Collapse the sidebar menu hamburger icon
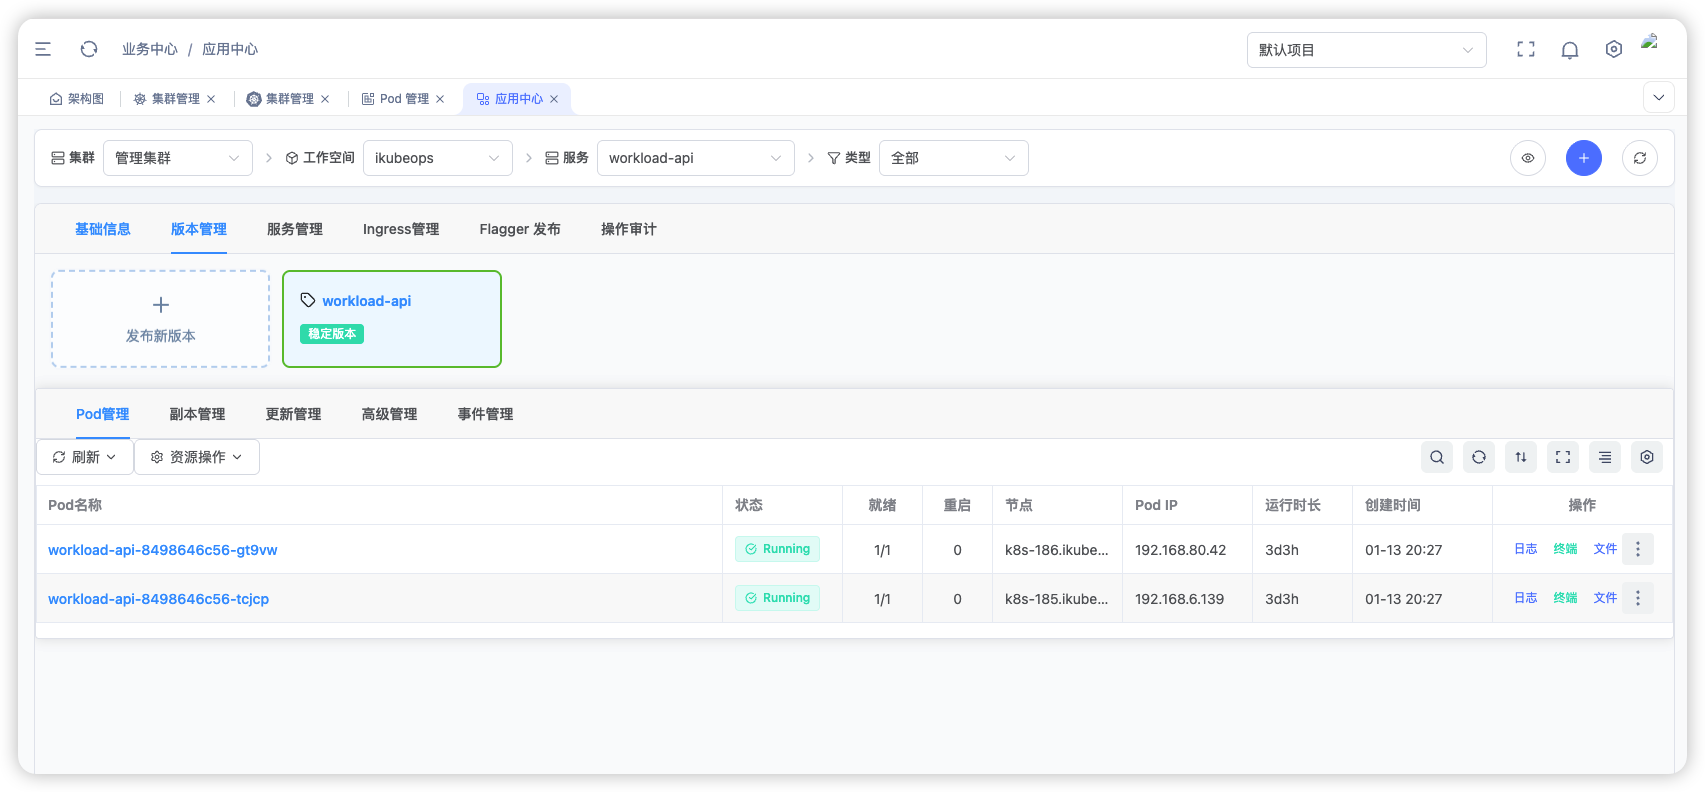The width and height of the screenshot is (1705, 792). click(43, 49)
